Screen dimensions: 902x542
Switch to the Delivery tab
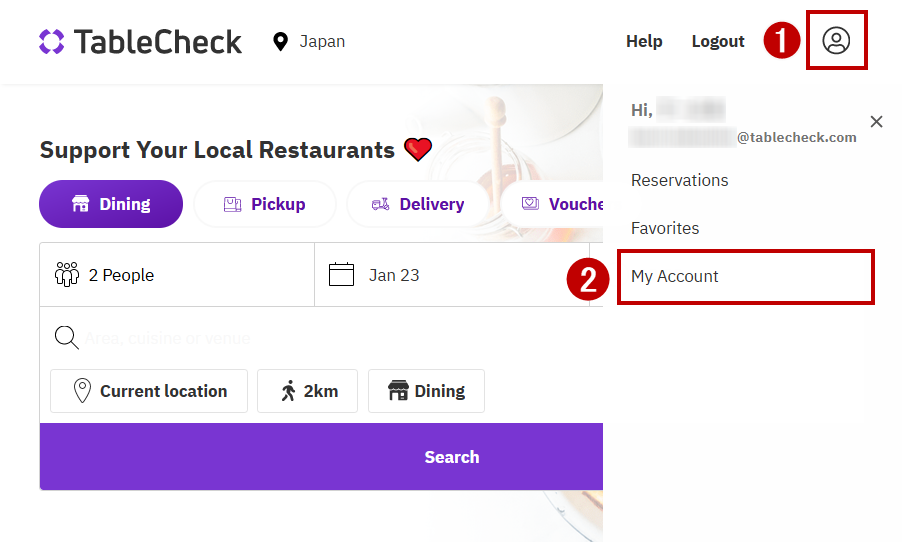pyautogui.click(x=418, y=204)
